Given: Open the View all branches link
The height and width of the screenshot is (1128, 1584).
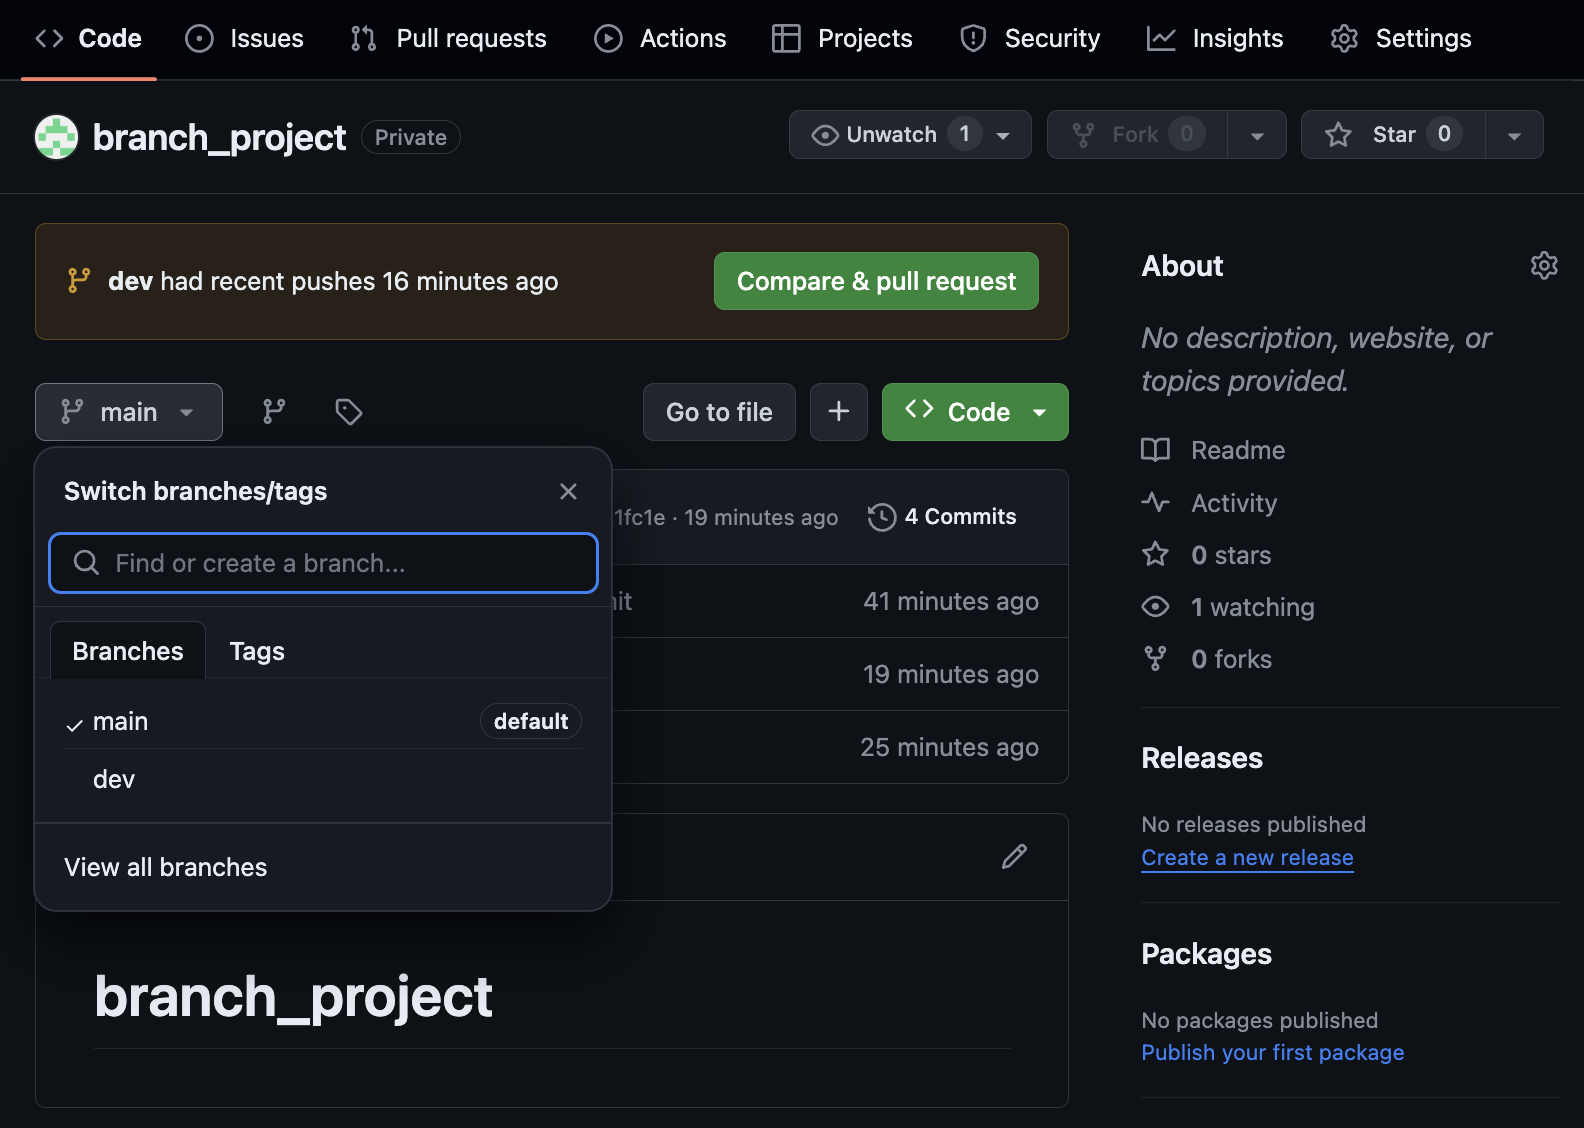Looking at the screenshot, I should click(x=166, y=867).
